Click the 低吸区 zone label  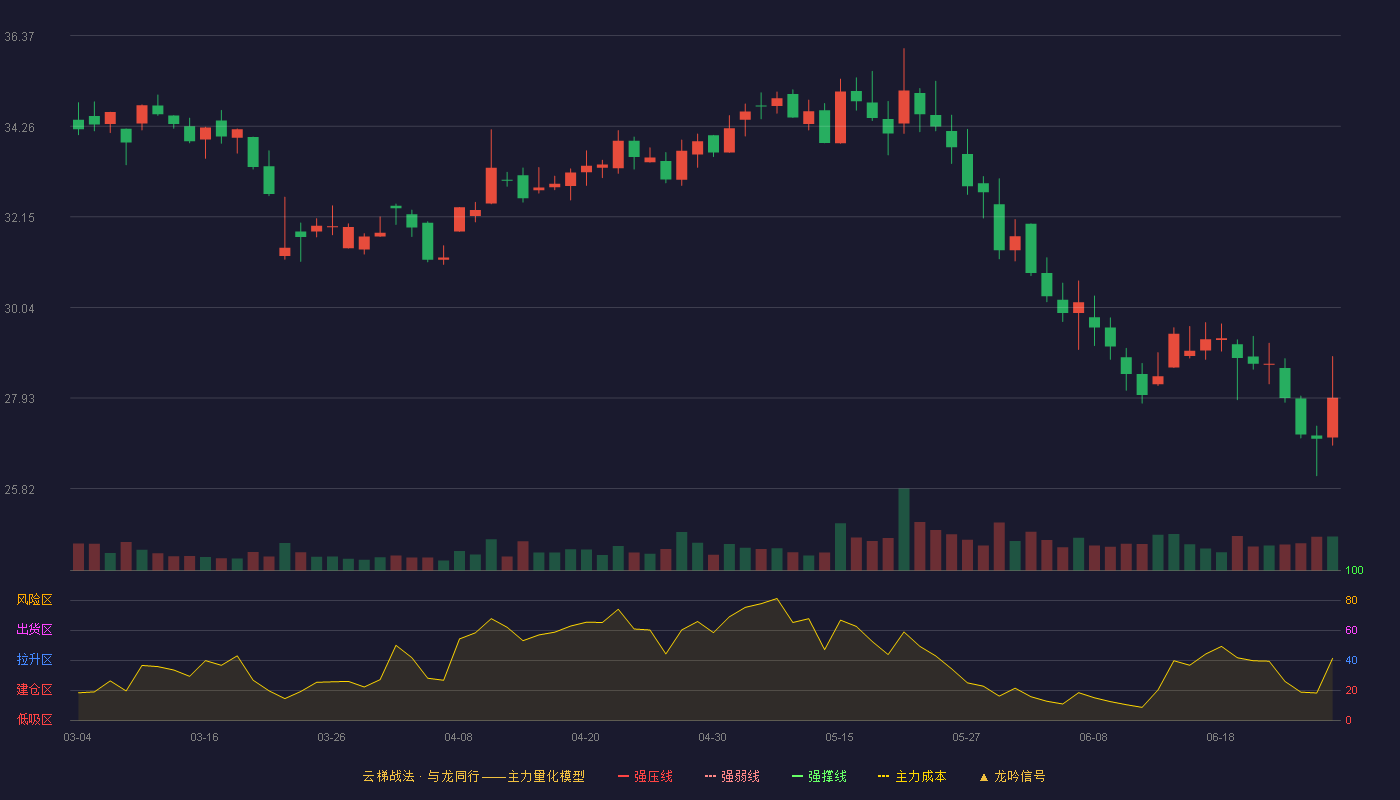34,719
